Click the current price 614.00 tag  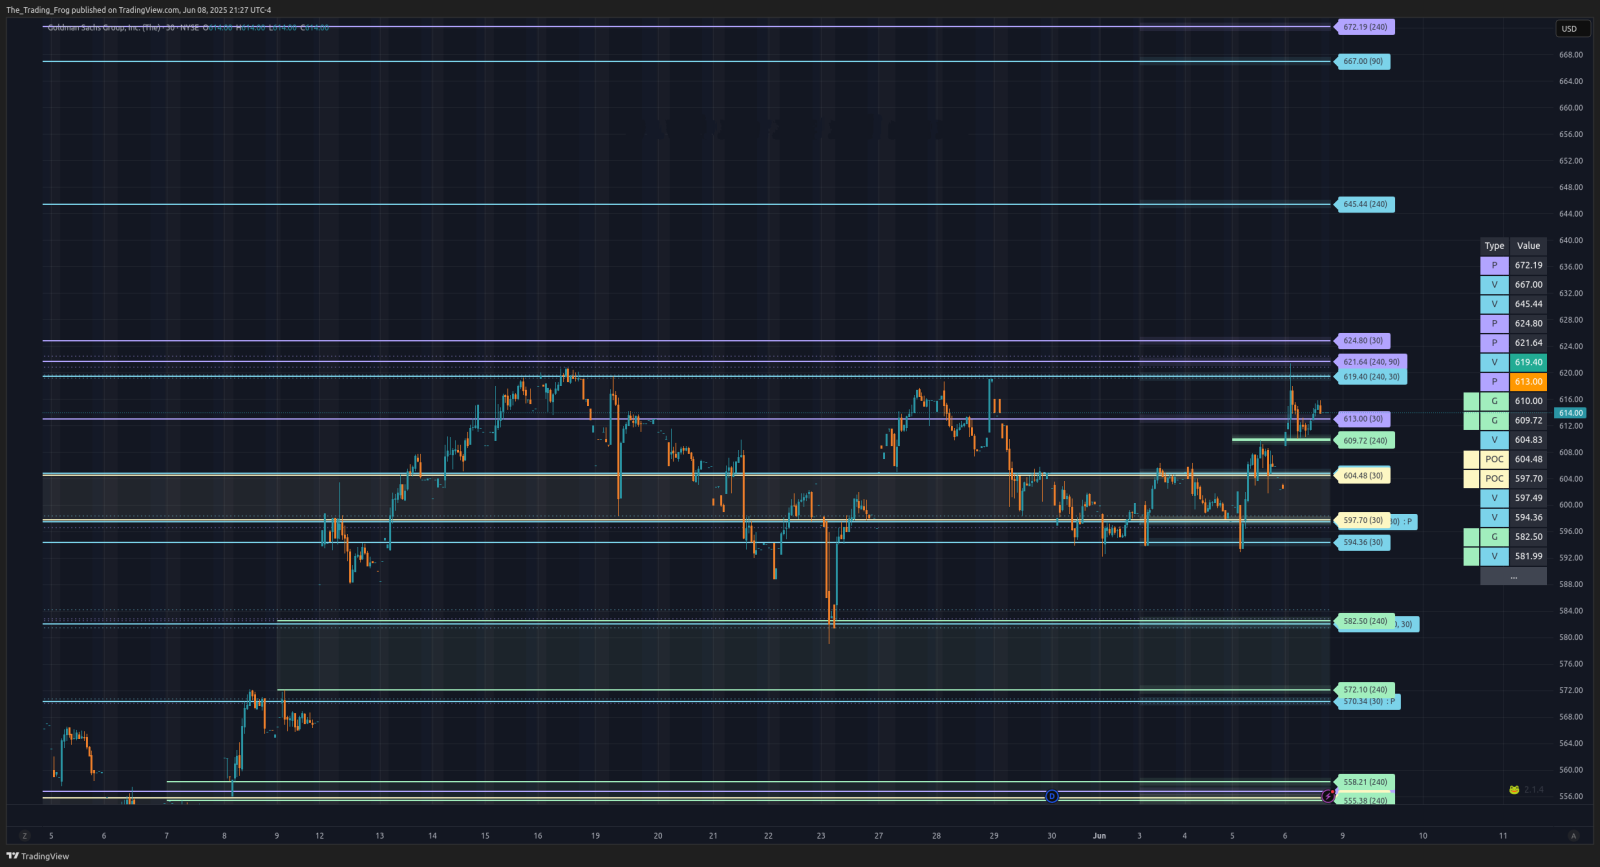tap(1570, 413)
